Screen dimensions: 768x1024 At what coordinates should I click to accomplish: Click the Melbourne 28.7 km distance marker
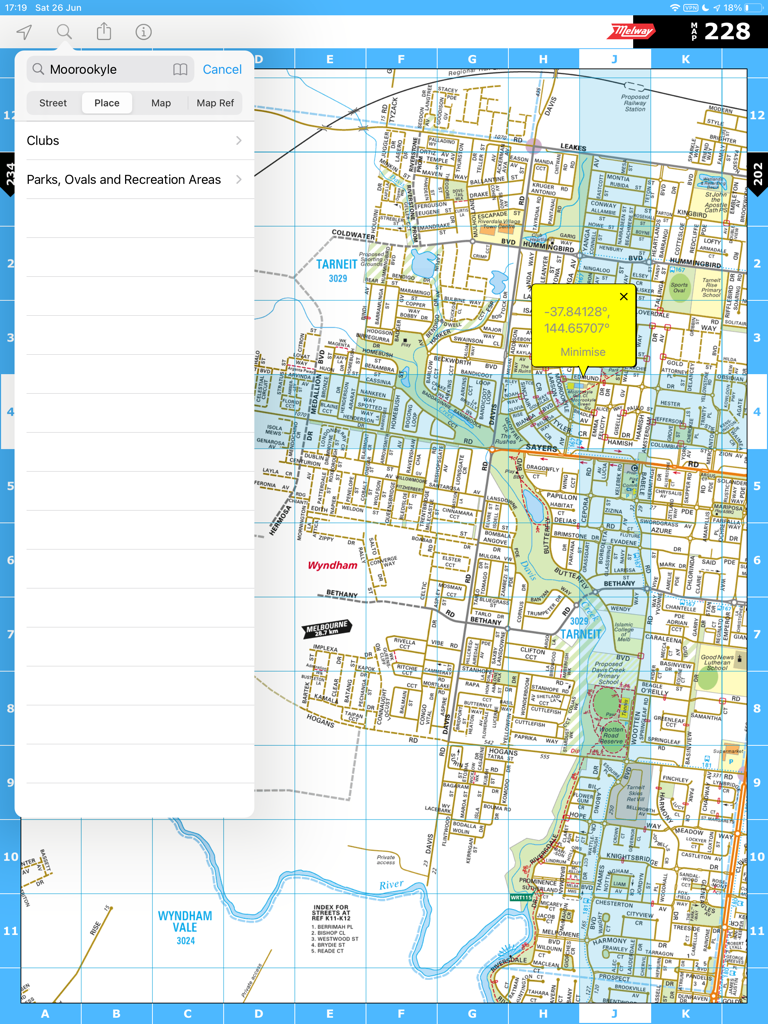click(327, 628)
